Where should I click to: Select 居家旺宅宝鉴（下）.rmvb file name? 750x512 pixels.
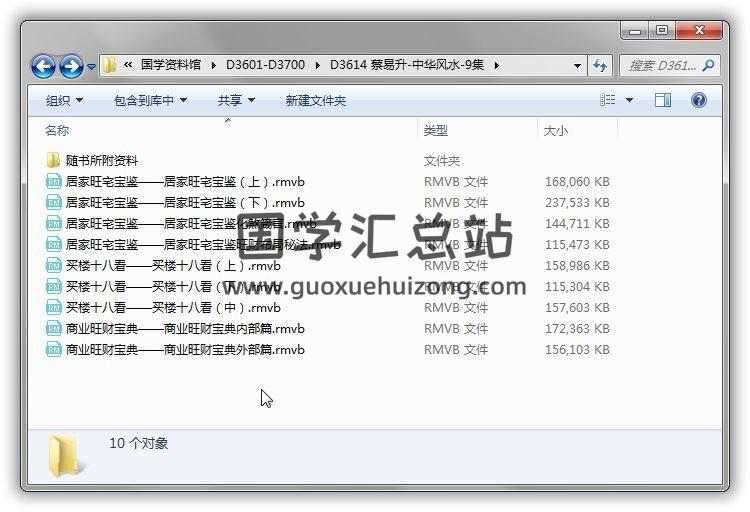point(185,202)
